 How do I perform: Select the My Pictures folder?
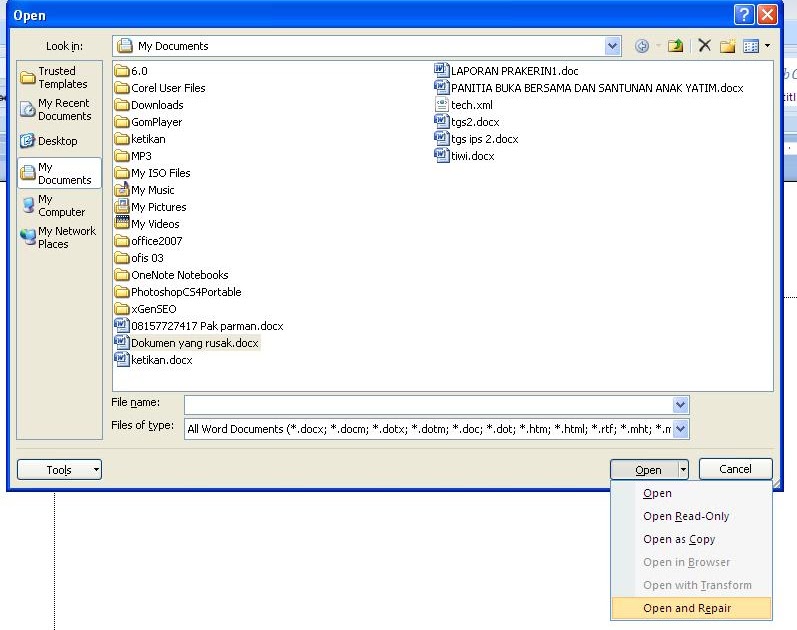150,207
